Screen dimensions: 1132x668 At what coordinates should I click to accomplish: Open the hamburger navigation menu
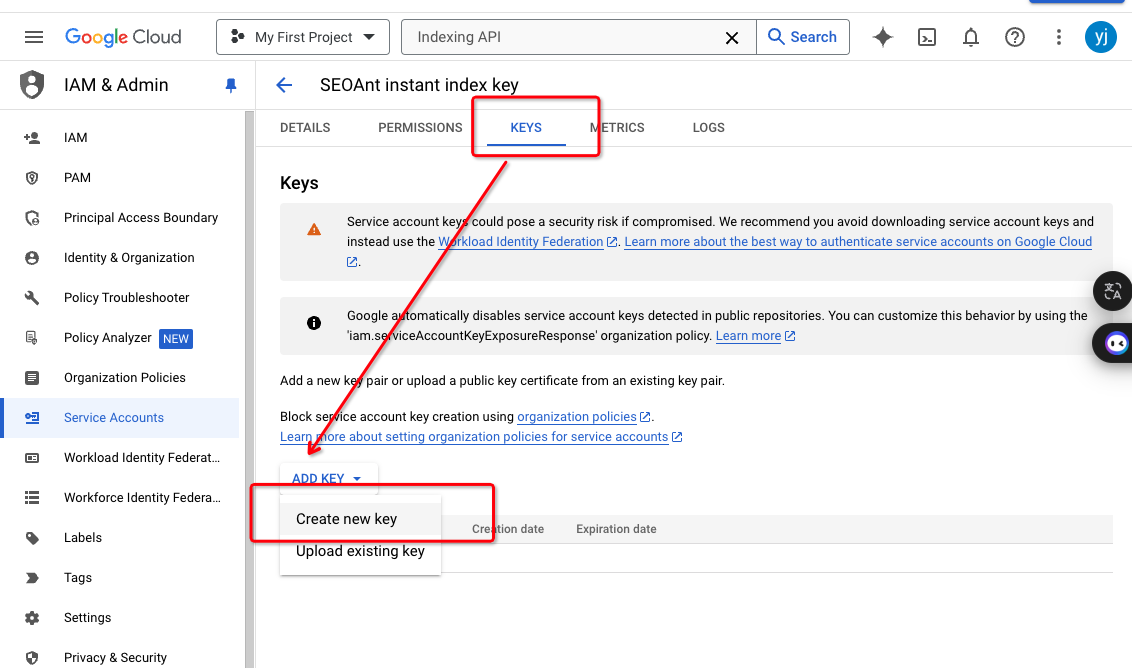coord(34,37)
